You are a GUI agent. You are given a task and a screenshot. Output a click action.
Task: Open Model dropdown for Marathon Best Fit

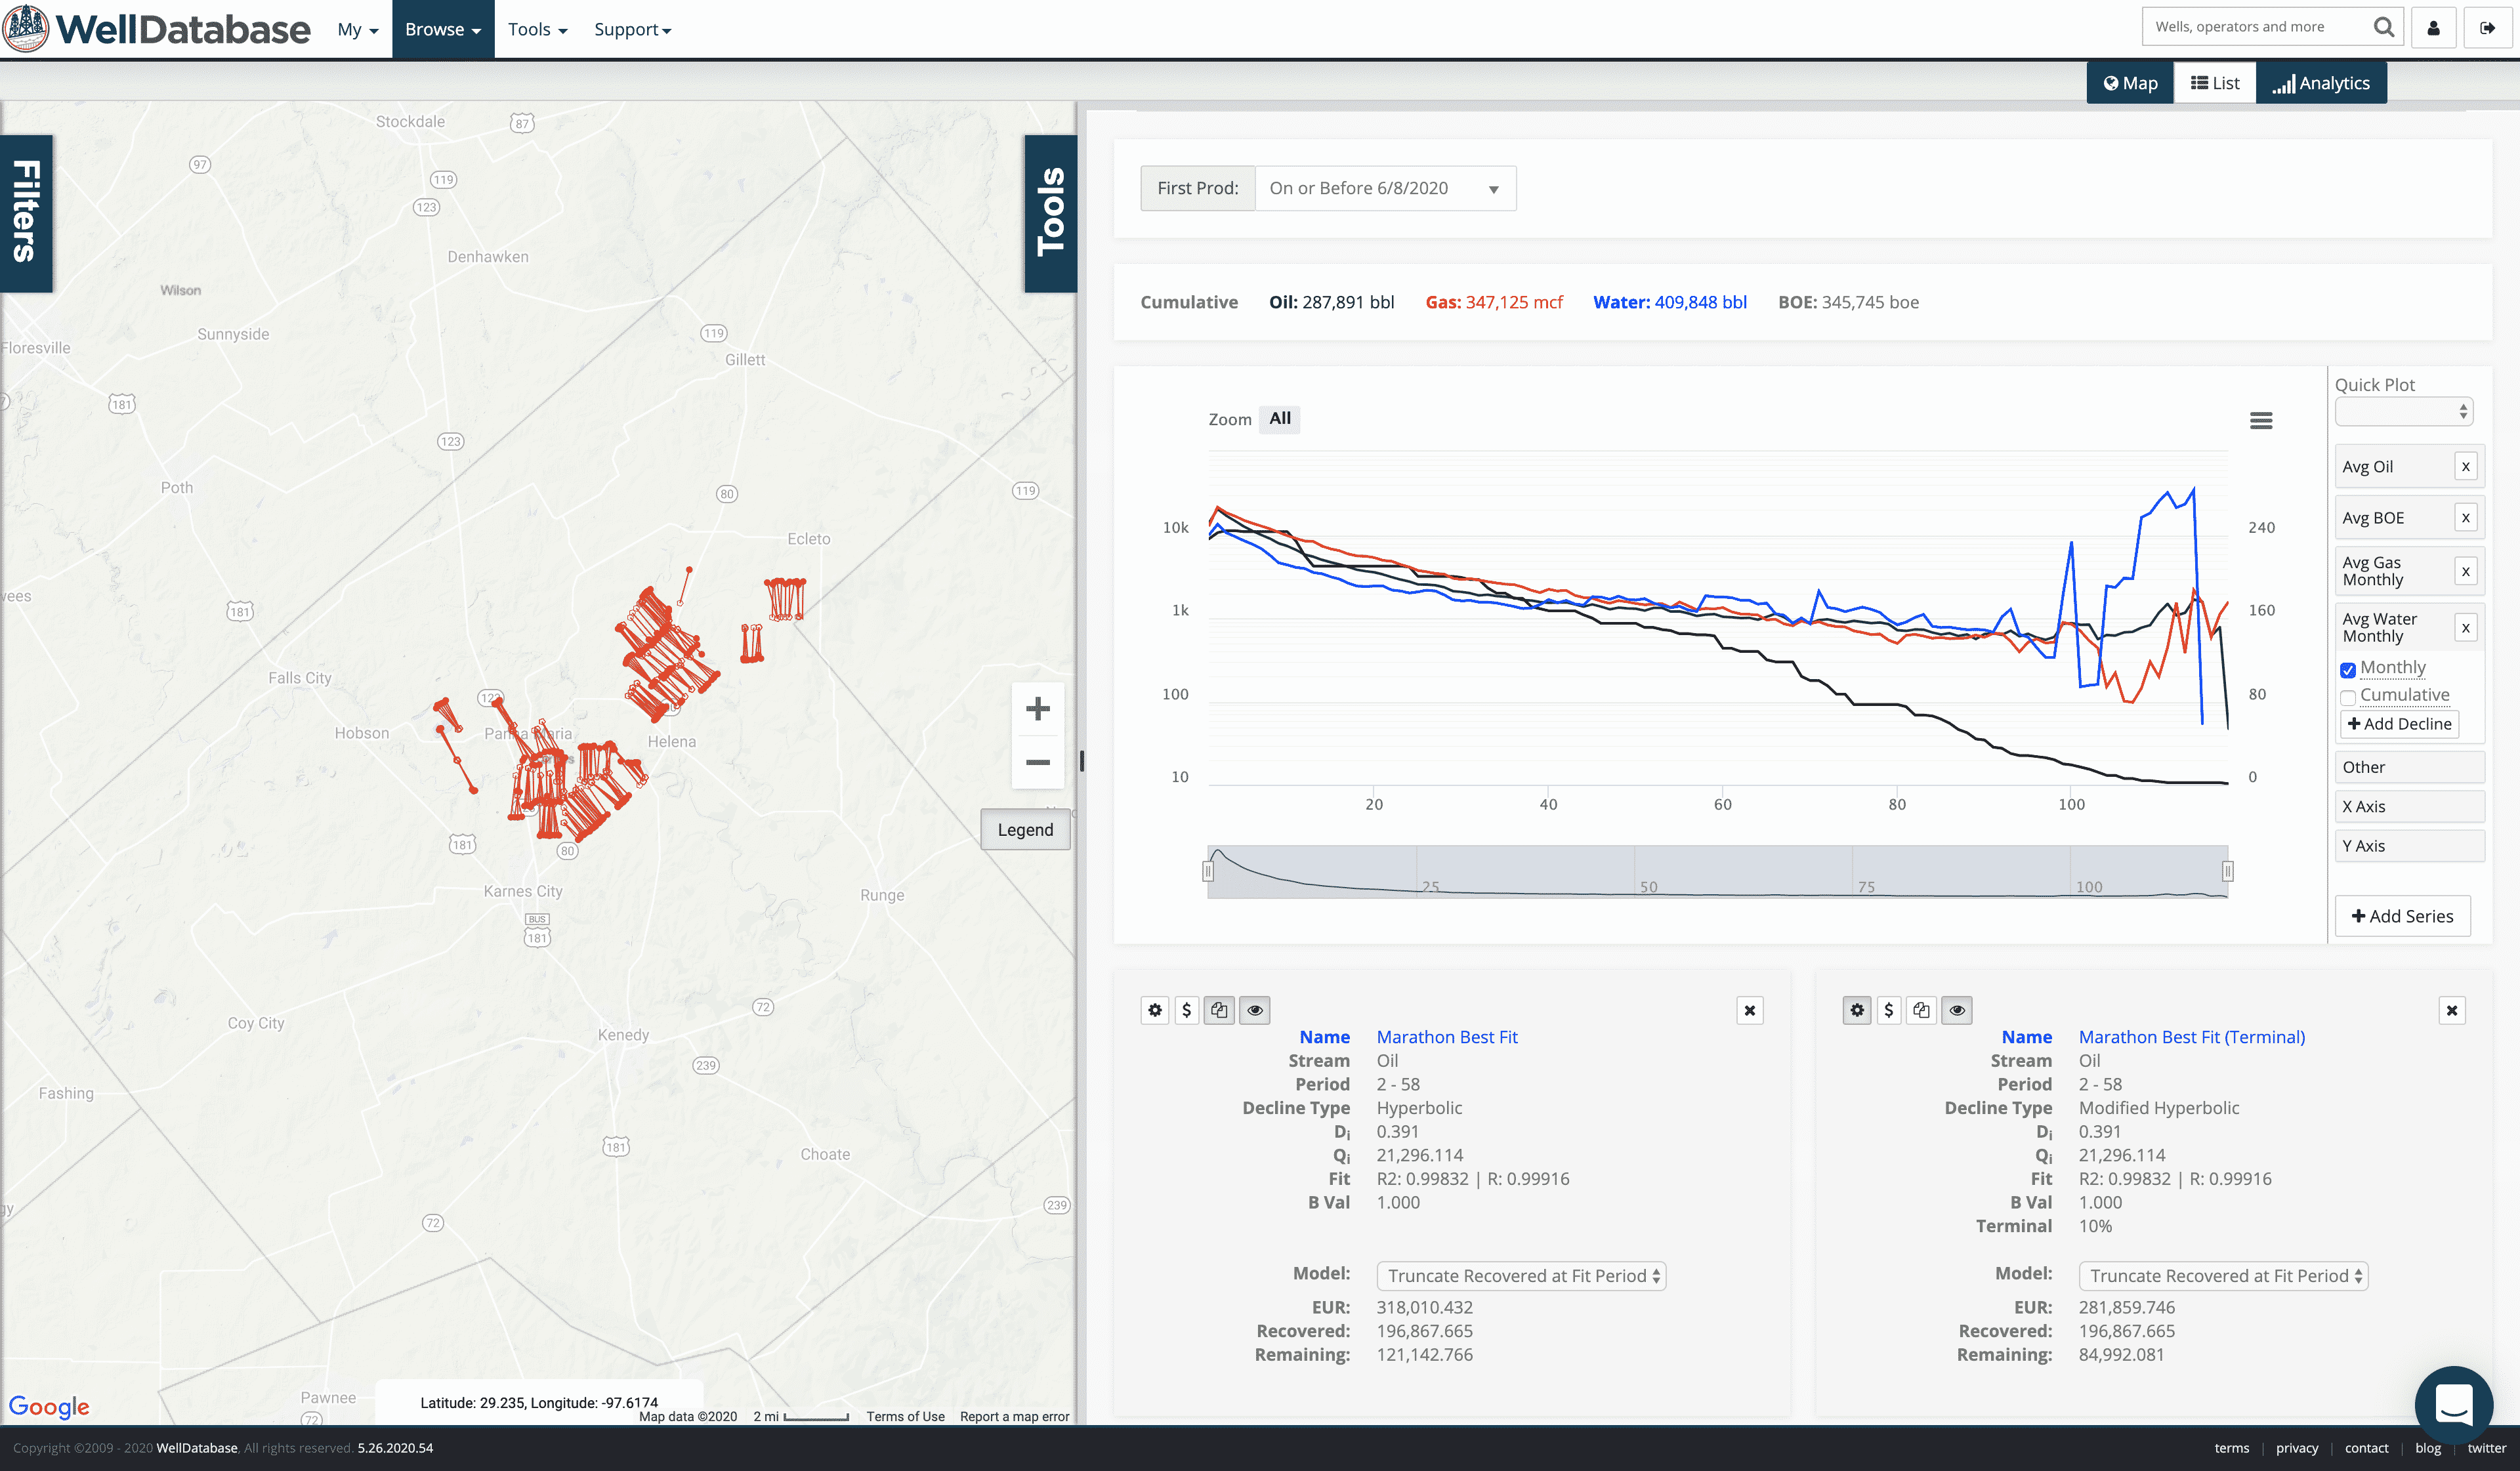(1521, 1276)
